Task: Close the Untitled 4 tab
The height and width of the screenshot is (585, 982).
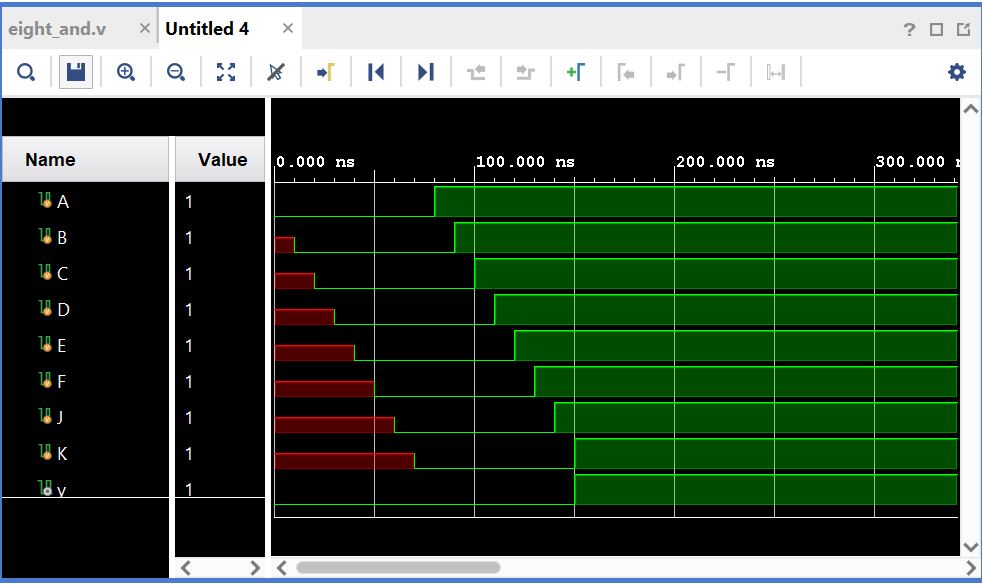Action: [x=288, y=28]
